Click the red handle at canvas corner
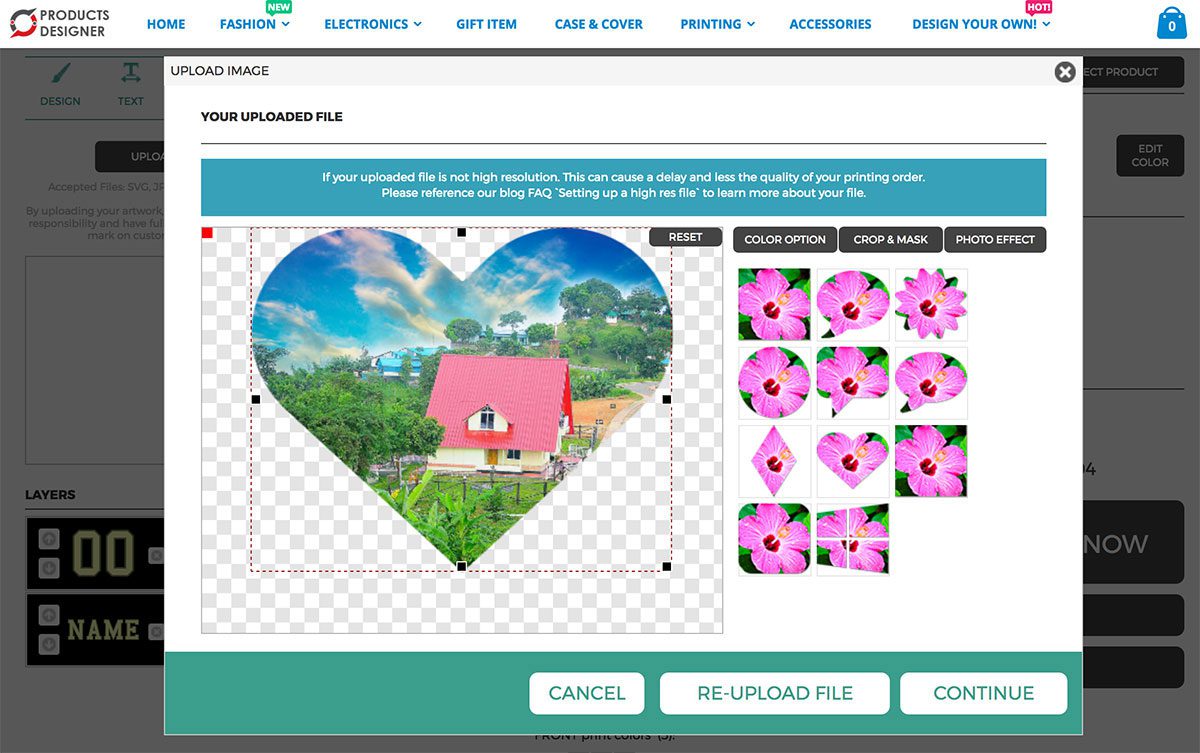 pyautogui.click(x=208, y=231)
